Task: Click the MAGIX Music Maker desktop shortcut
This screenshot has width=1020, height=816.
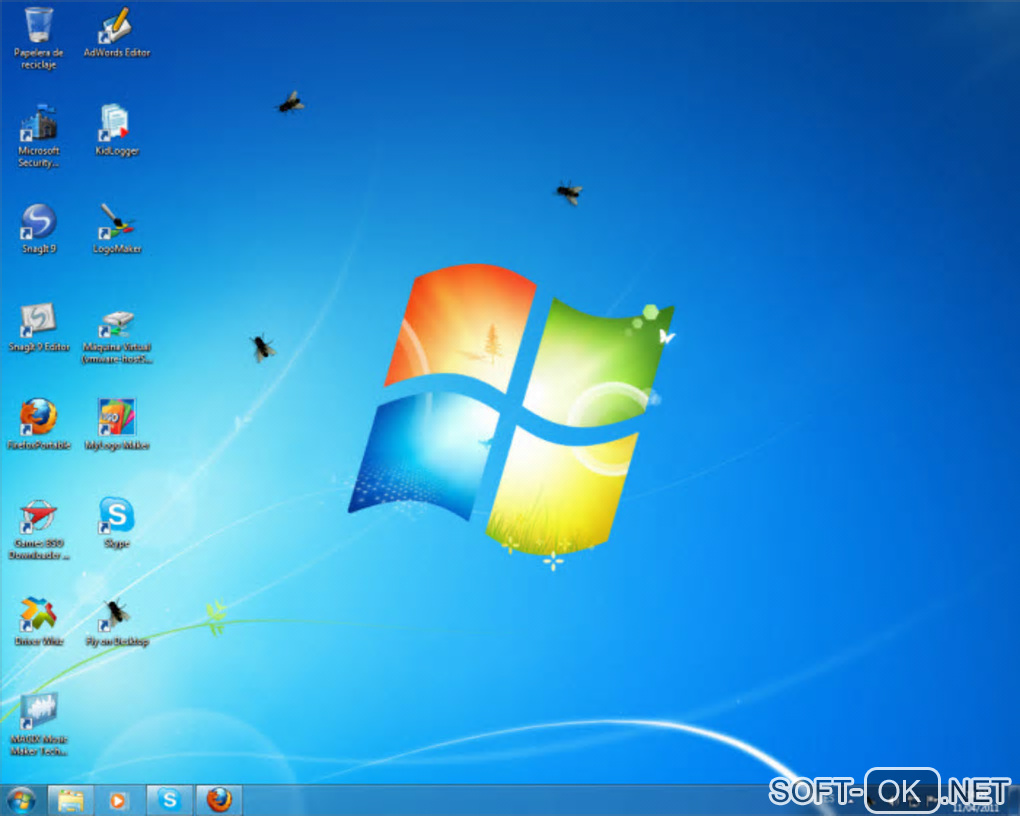Action: coord(38,725)
